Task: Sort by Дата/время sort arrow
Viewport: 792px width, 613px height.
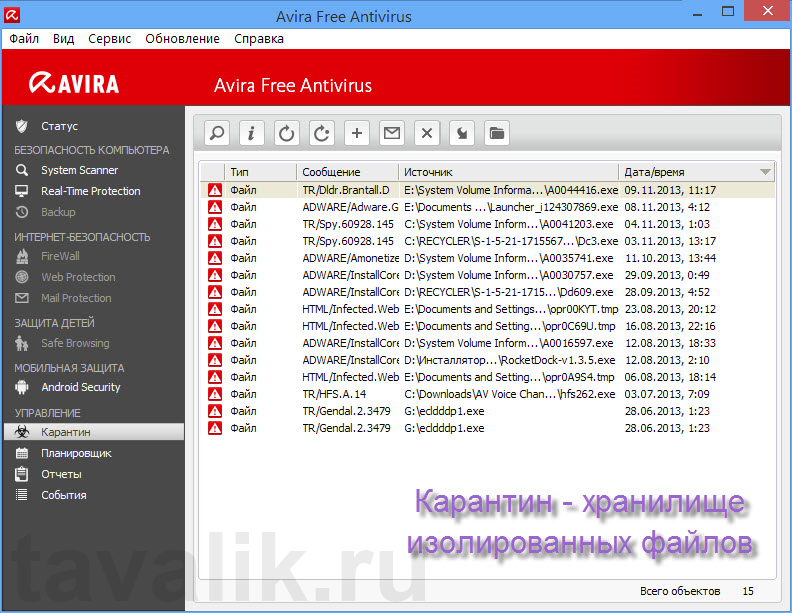Action: pyautogui.click(x=765, y=172)
